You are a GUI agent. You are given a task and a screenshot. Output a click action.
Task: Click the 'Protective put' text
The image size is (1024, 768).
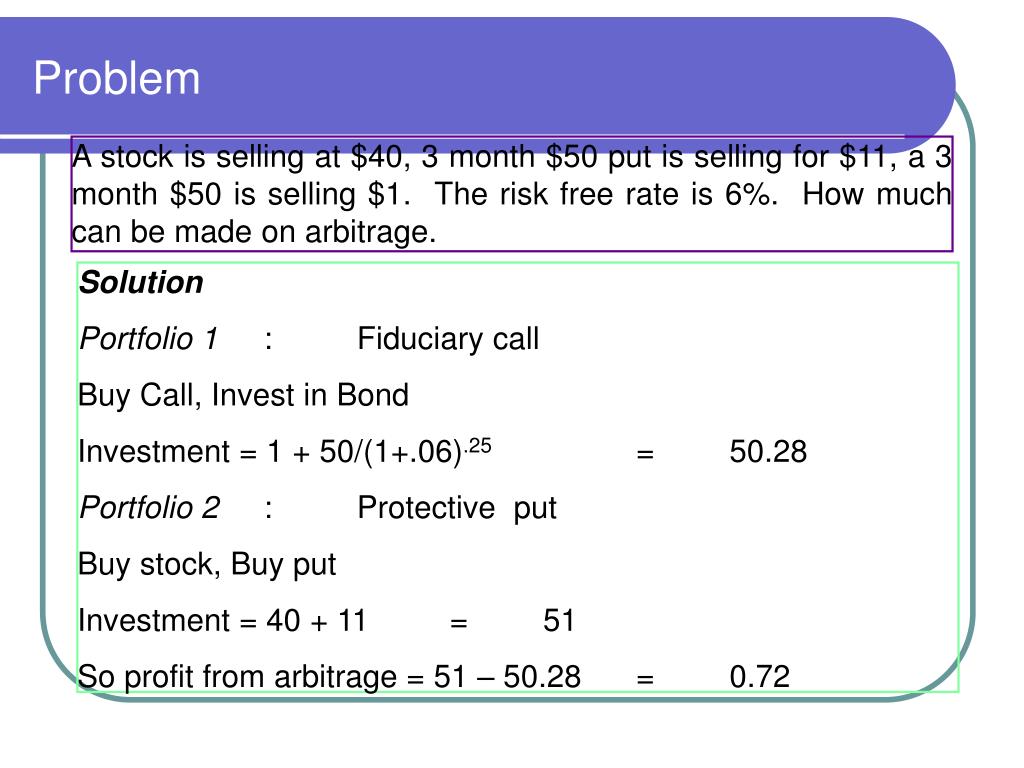click(x=457, y=509)
